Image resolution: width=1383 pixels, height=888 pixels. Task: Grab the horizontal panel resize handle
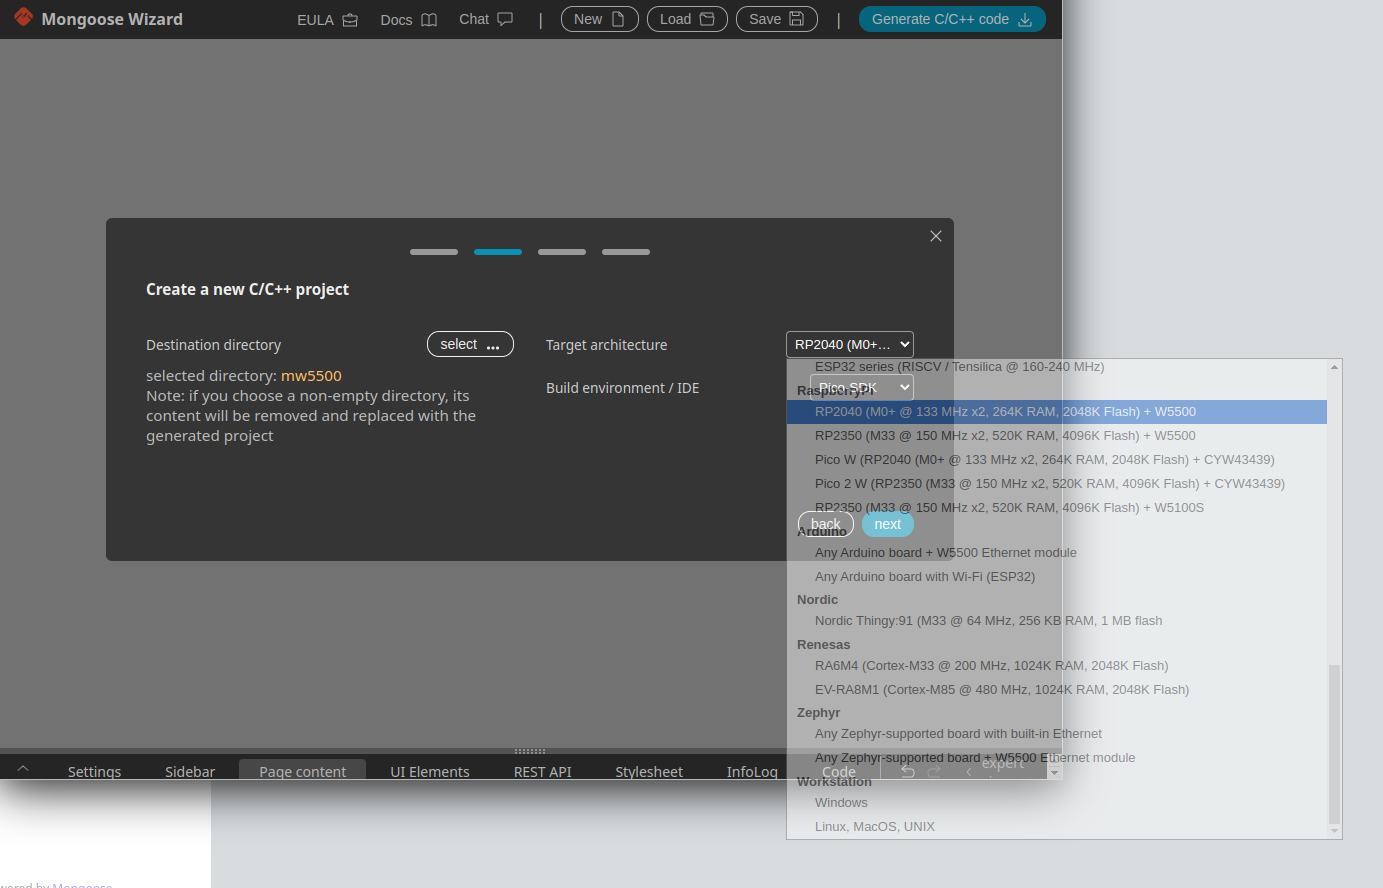[530, 751]
